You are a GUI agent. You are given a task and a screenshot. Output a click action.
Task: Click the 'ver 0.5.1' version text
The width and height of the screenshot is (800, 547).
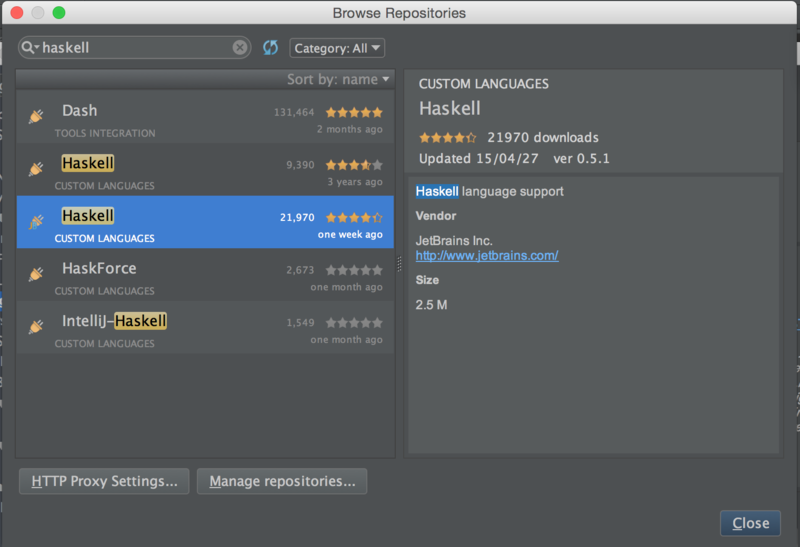click(x=581, y=159)
